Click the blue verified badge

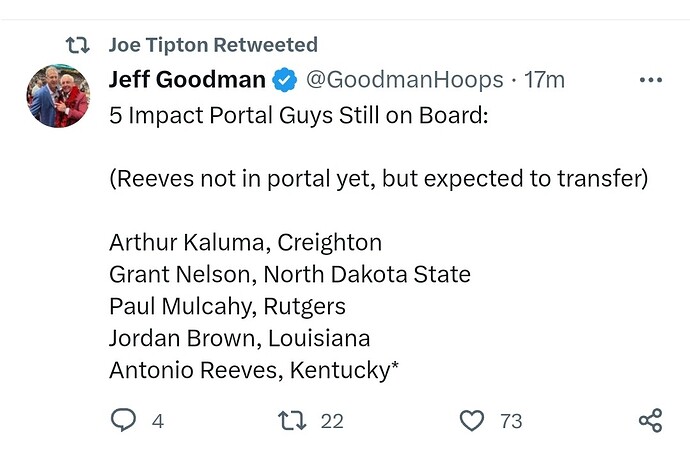[285, 80]
